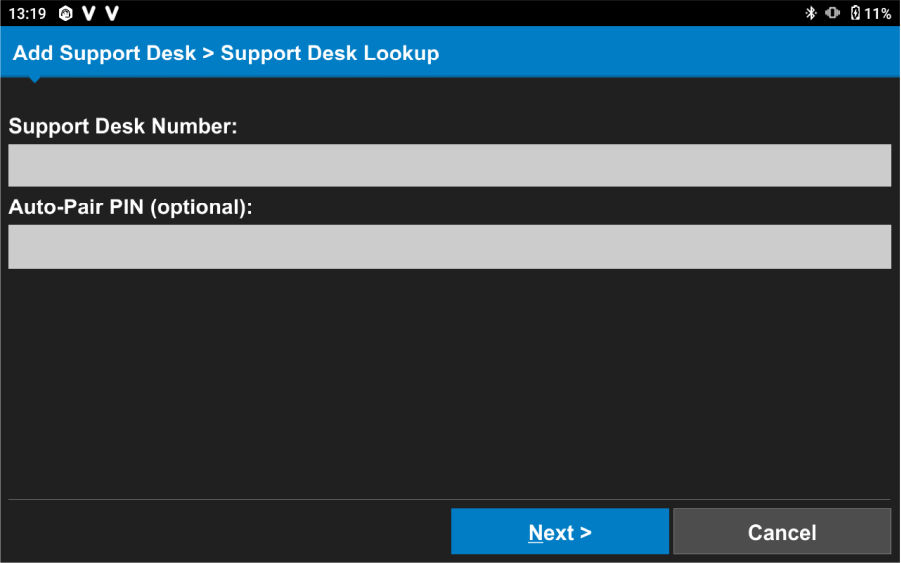Screen dimensions: 901x563
Task: Click the breadcrumb ">" separator in the title
Action: (208, 53)
